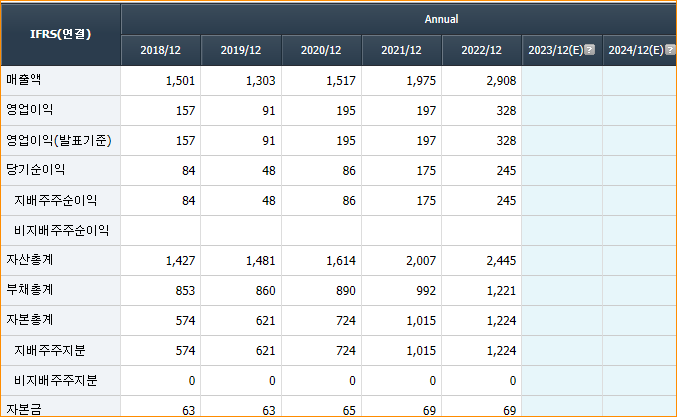Click the 매출액 value 1,303
677x417 pixels.
pos(260,81)
